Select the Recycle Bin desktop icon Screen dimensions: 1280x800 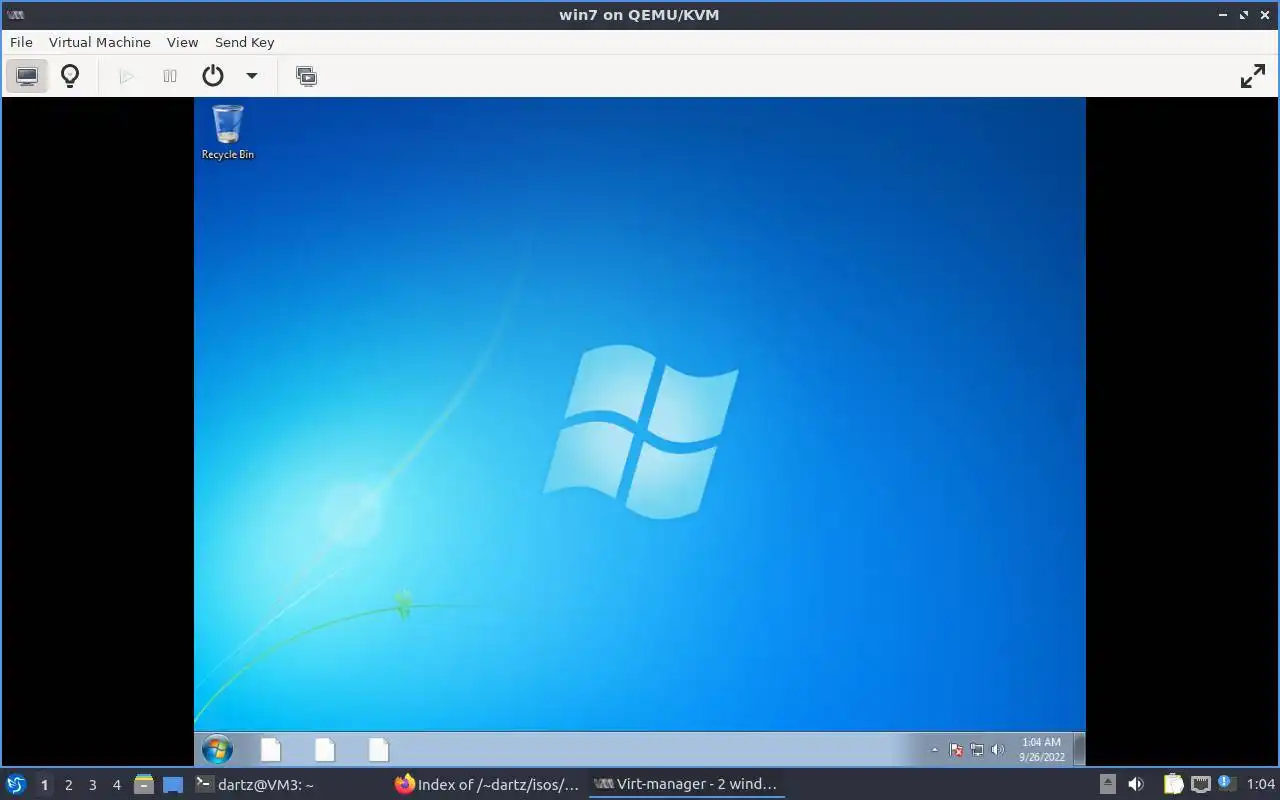228,132
